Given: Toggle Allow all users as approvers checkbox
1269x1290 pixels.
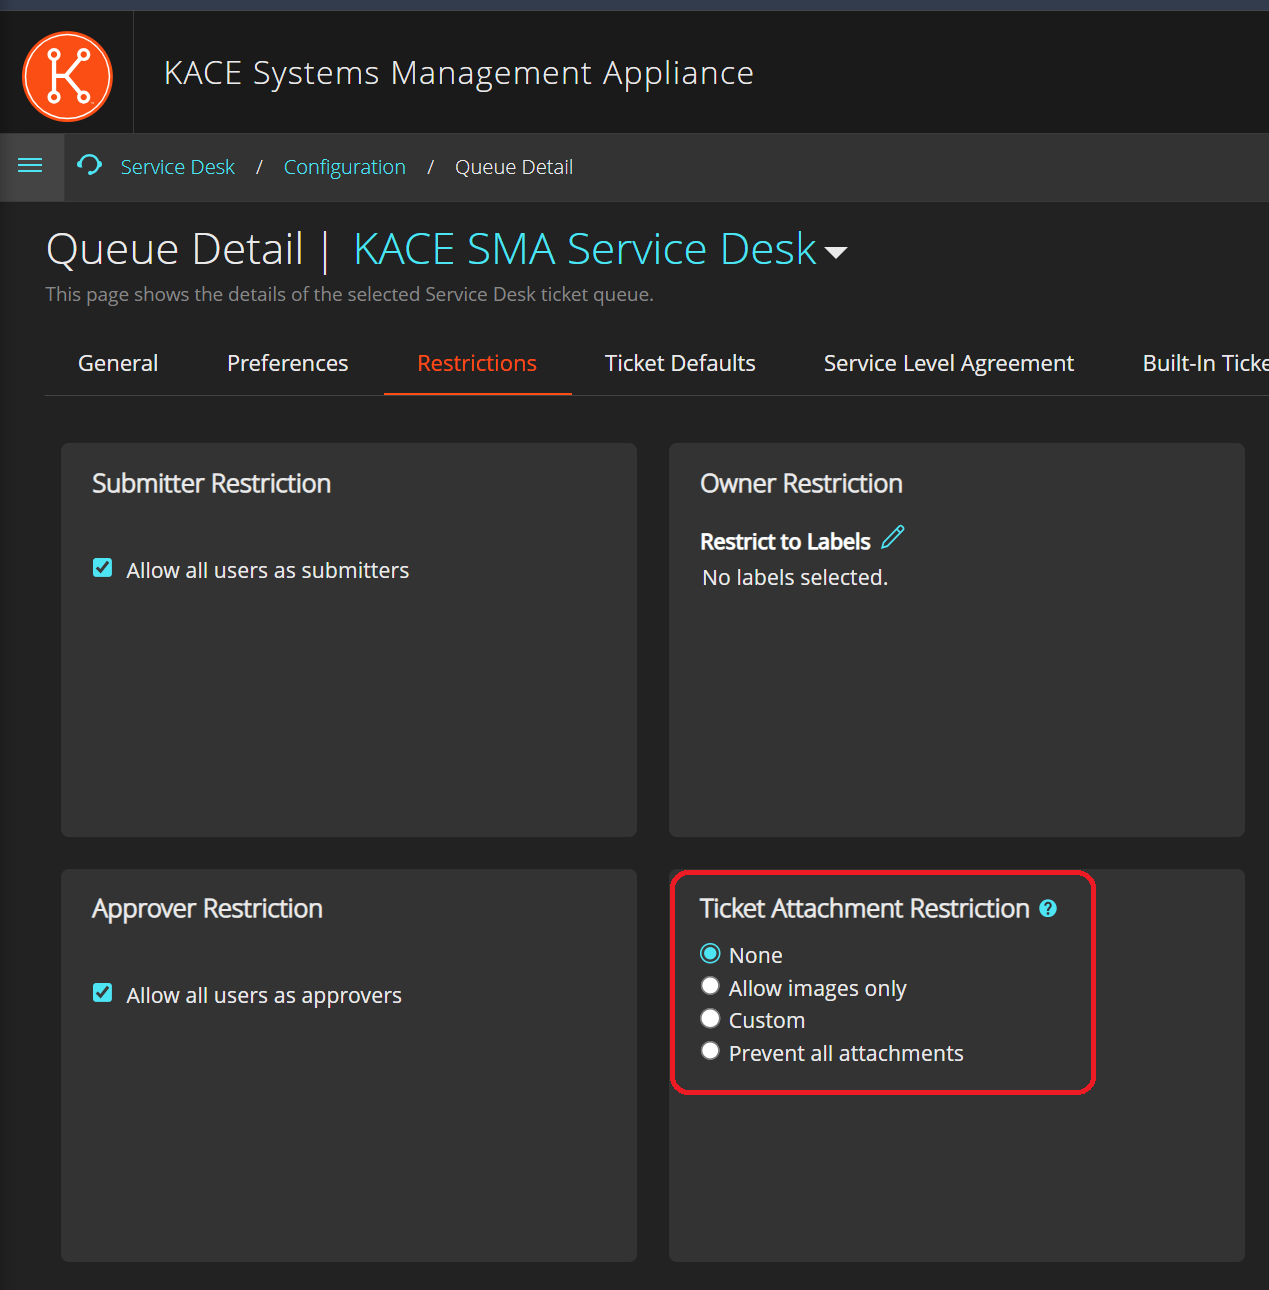Looking at the screenshot, I should 102,993.
